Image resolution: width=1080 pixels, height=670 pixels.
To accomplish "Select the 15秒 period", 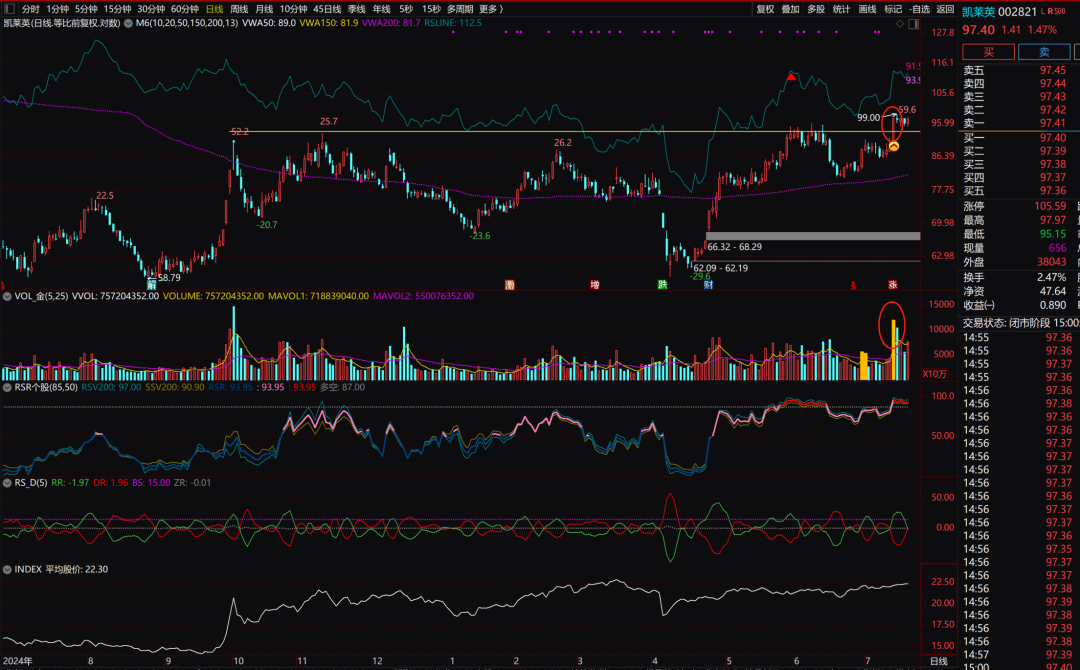I will pyautogui.click(x=431, y=9).
